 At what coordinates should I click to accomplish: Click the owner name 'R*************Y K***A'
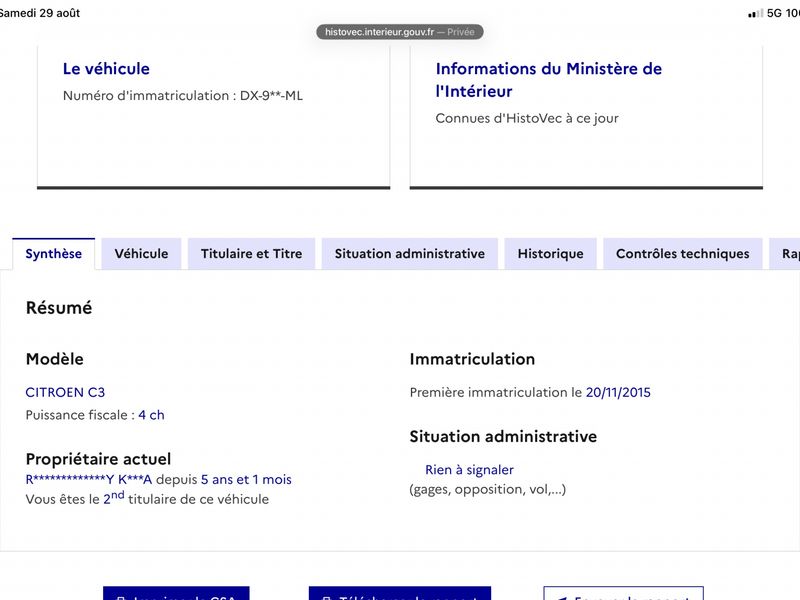coord(89,480)
